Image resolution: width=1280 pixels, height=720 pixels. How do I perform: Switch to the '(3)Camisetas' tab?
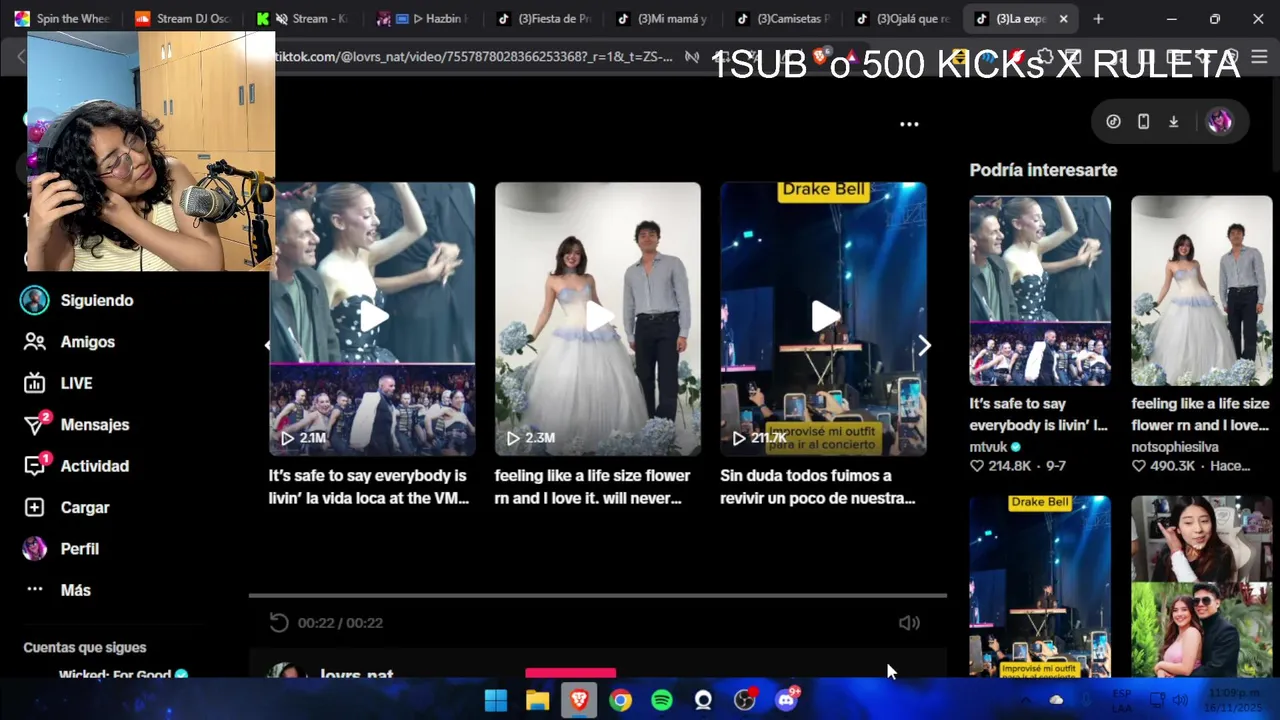pos(783,19)
